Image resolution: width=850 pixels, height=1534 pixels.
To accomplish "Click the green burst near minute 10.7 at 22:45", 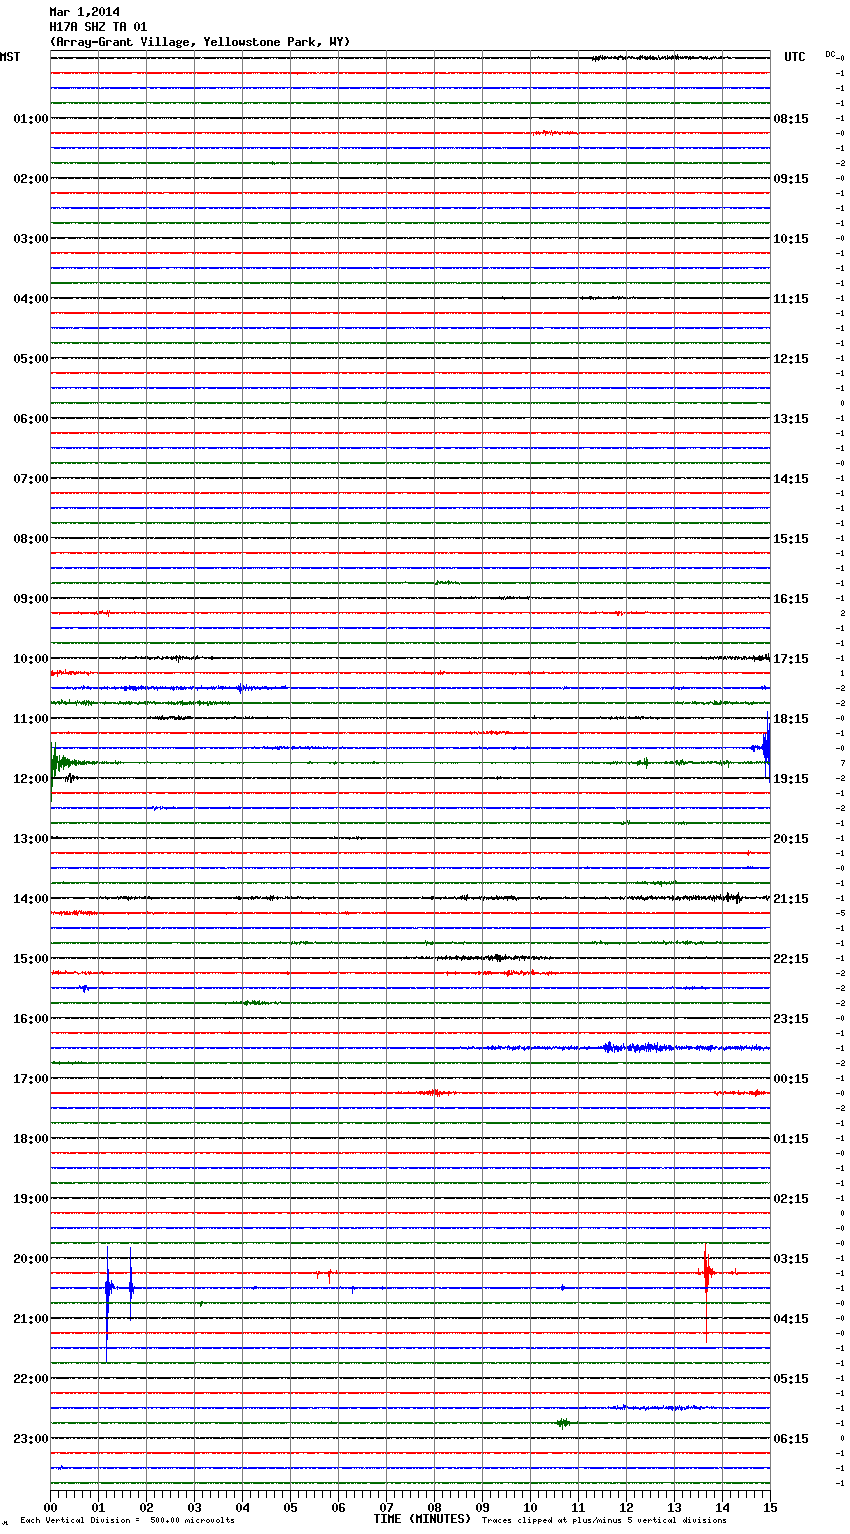I will (563, 1423).
